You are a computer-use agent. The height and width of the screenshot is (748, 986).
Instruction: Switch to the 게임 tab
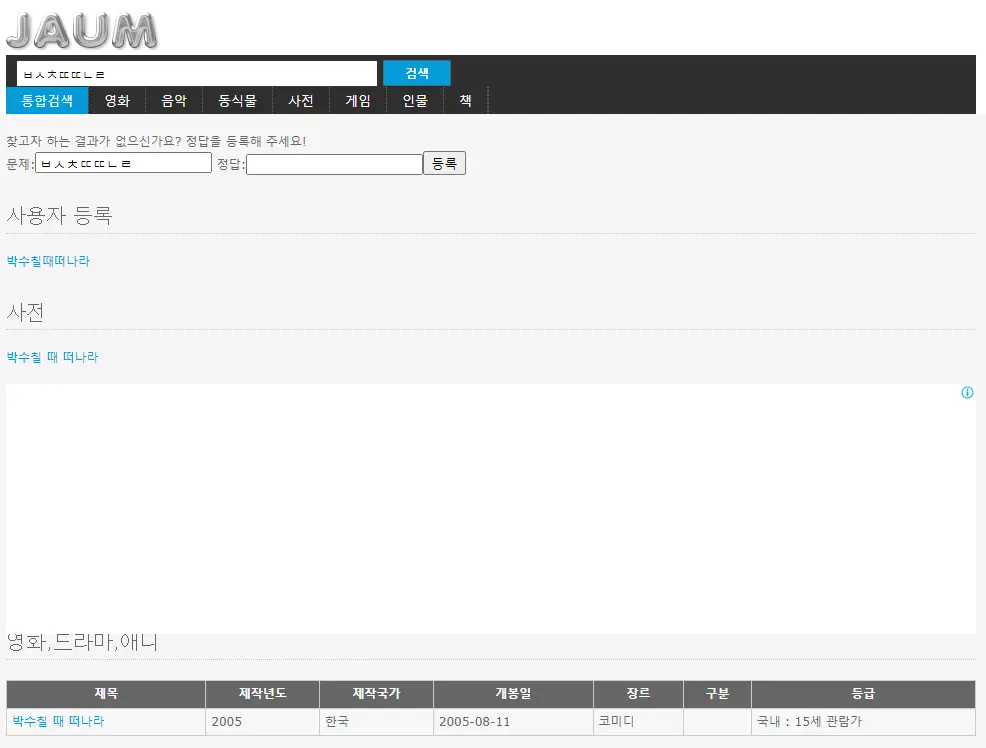point(358,101)
